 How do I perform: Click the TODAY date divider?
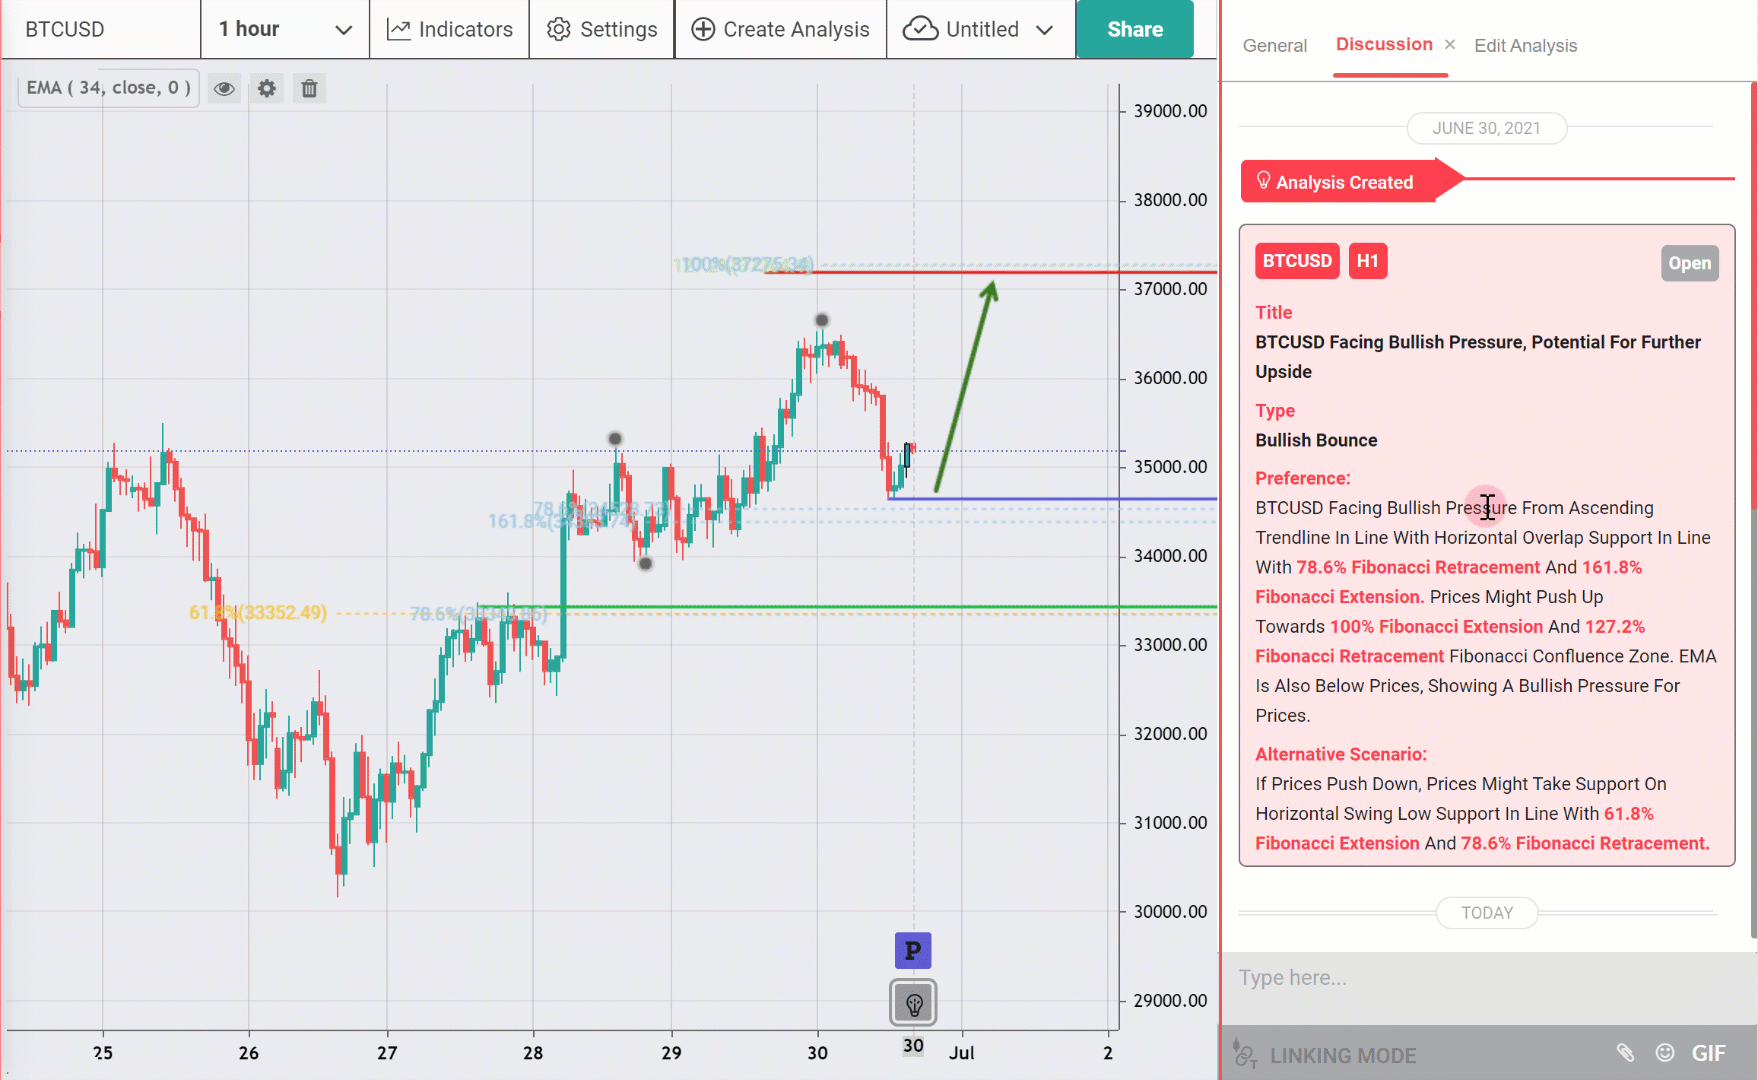click(1486, 913)
